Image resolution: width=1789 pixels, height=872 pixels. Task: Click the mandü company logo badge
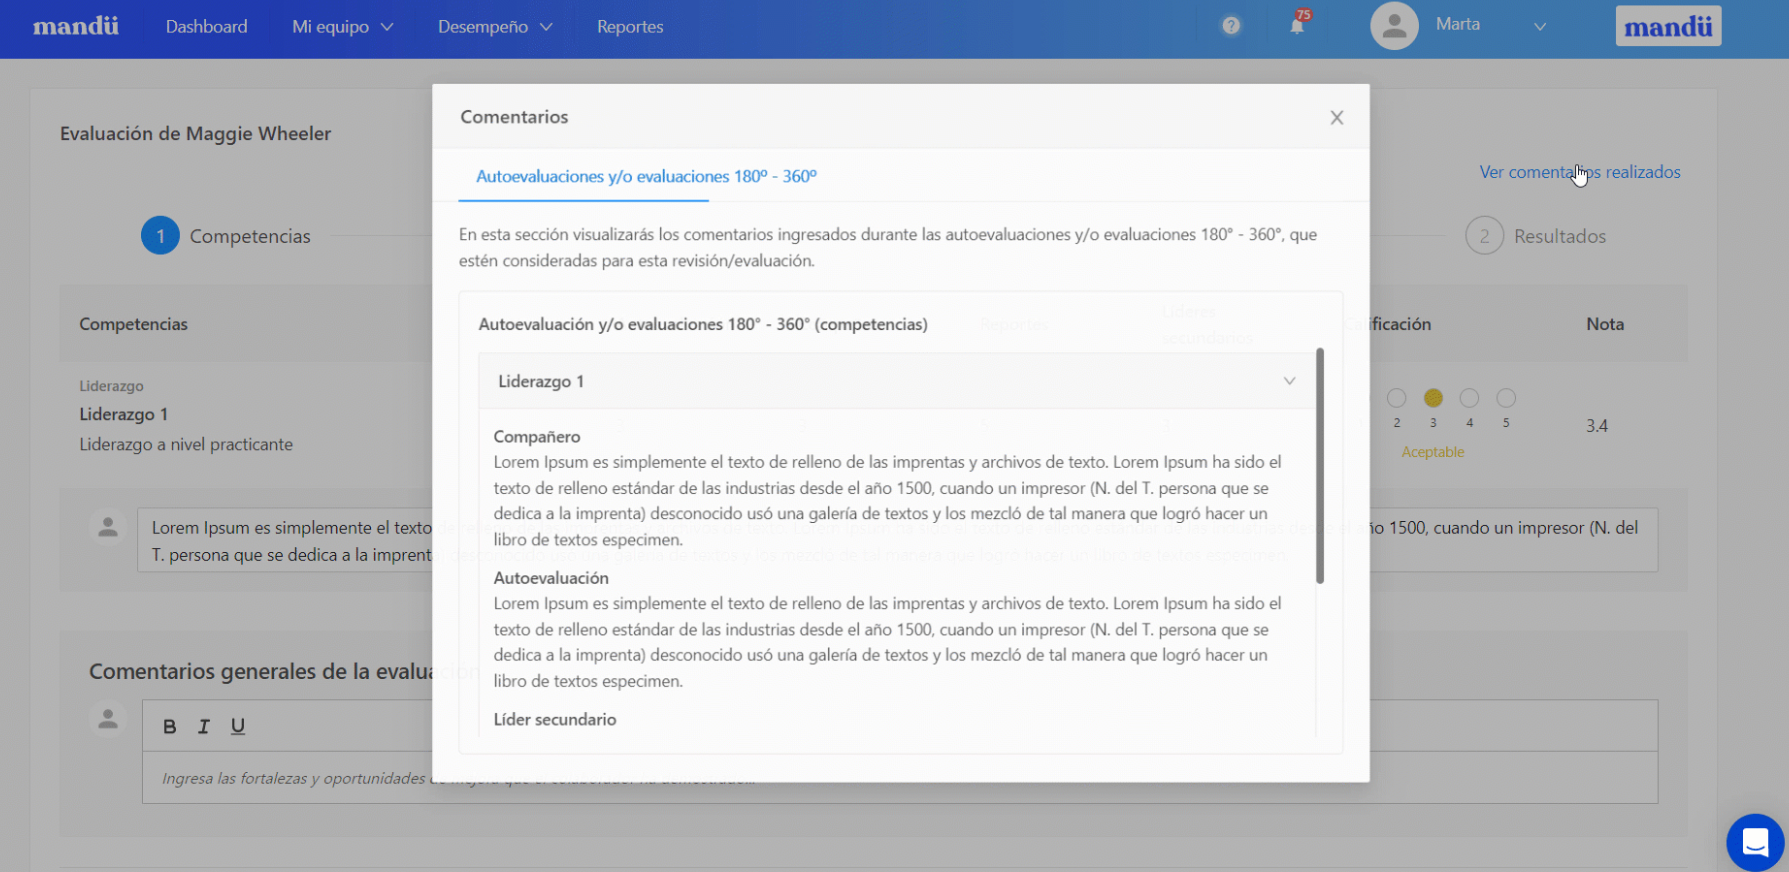pos(1668,27)
